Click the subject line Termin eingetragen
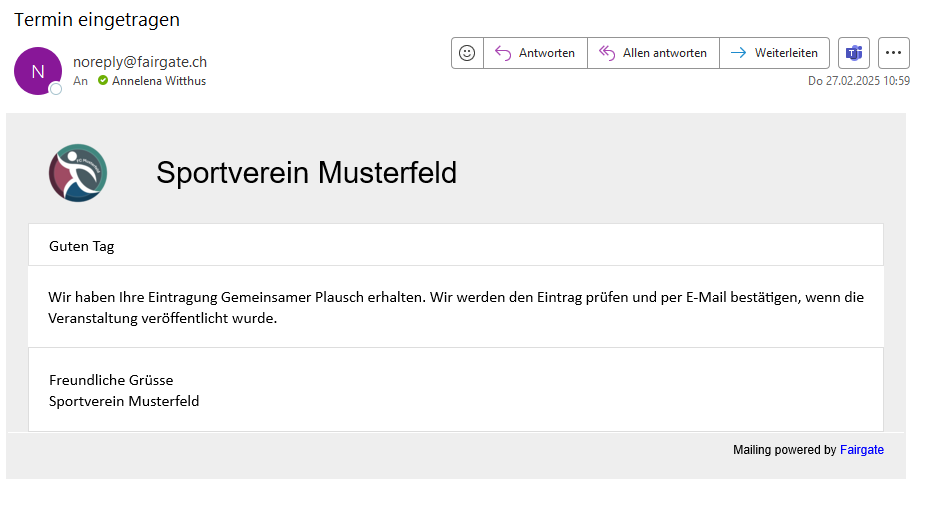Screen dimensions: 931x506 point(97,20)
